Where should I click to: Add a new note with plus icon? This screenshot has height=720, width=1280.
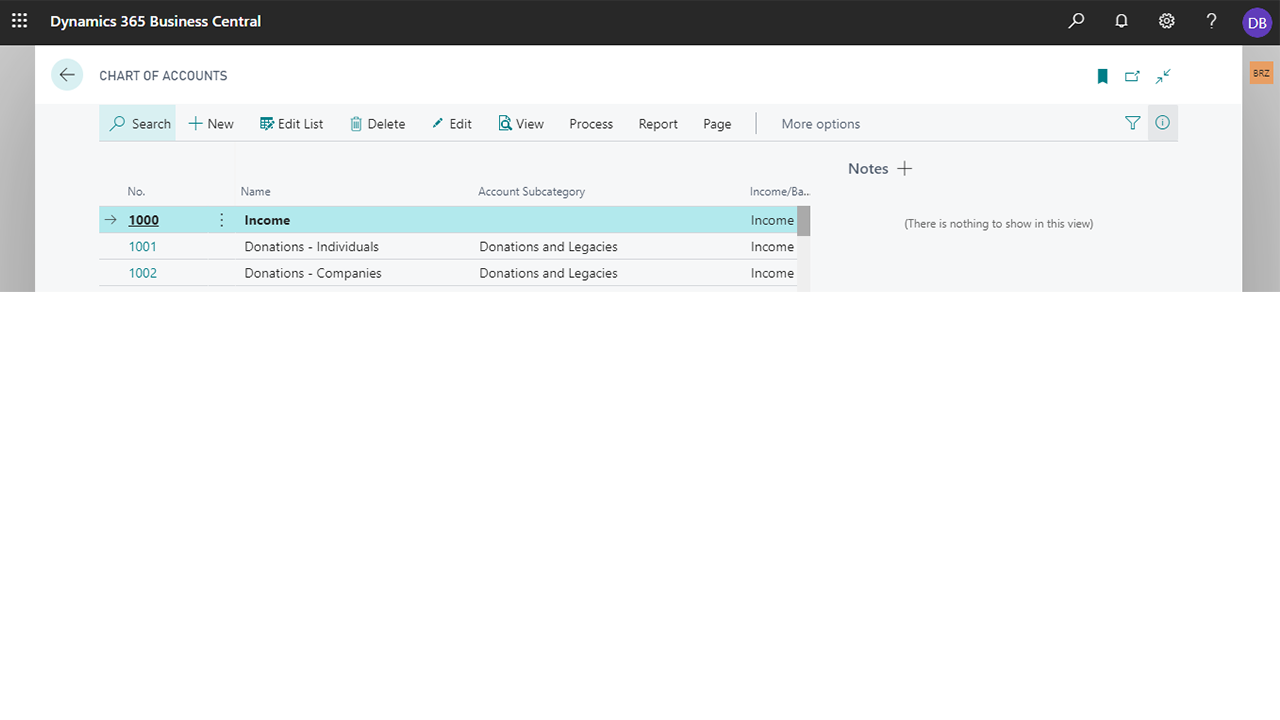pyautogui.click(x=905, y=169)
